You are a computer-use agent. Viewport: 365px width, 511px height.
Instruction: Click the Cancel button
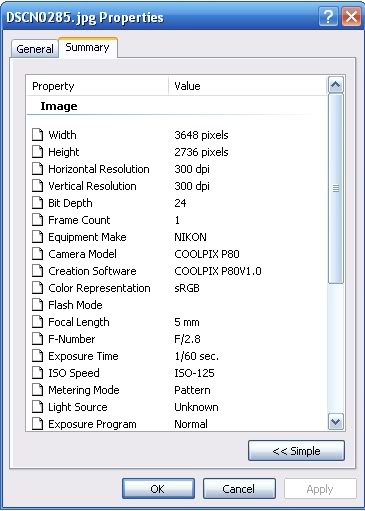tap(239, 489)
